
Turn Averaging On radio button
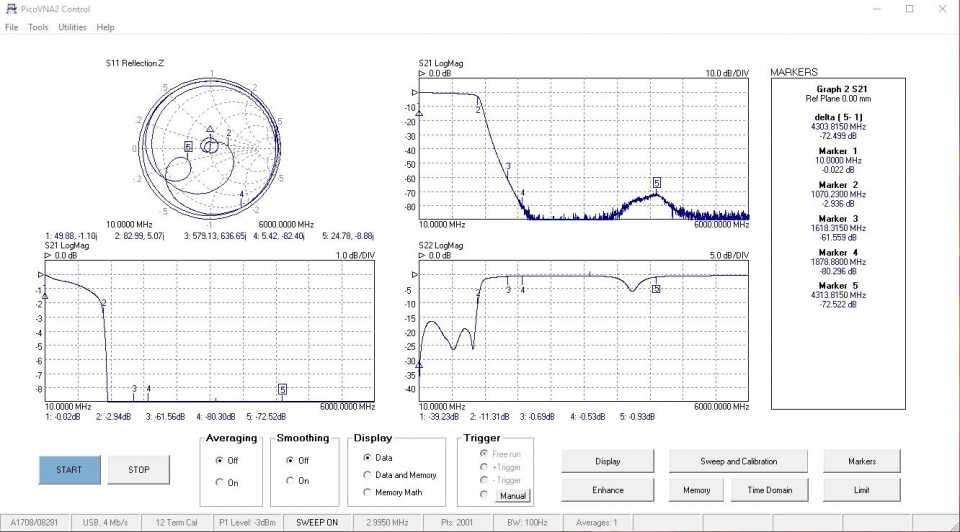coord(220,482)
